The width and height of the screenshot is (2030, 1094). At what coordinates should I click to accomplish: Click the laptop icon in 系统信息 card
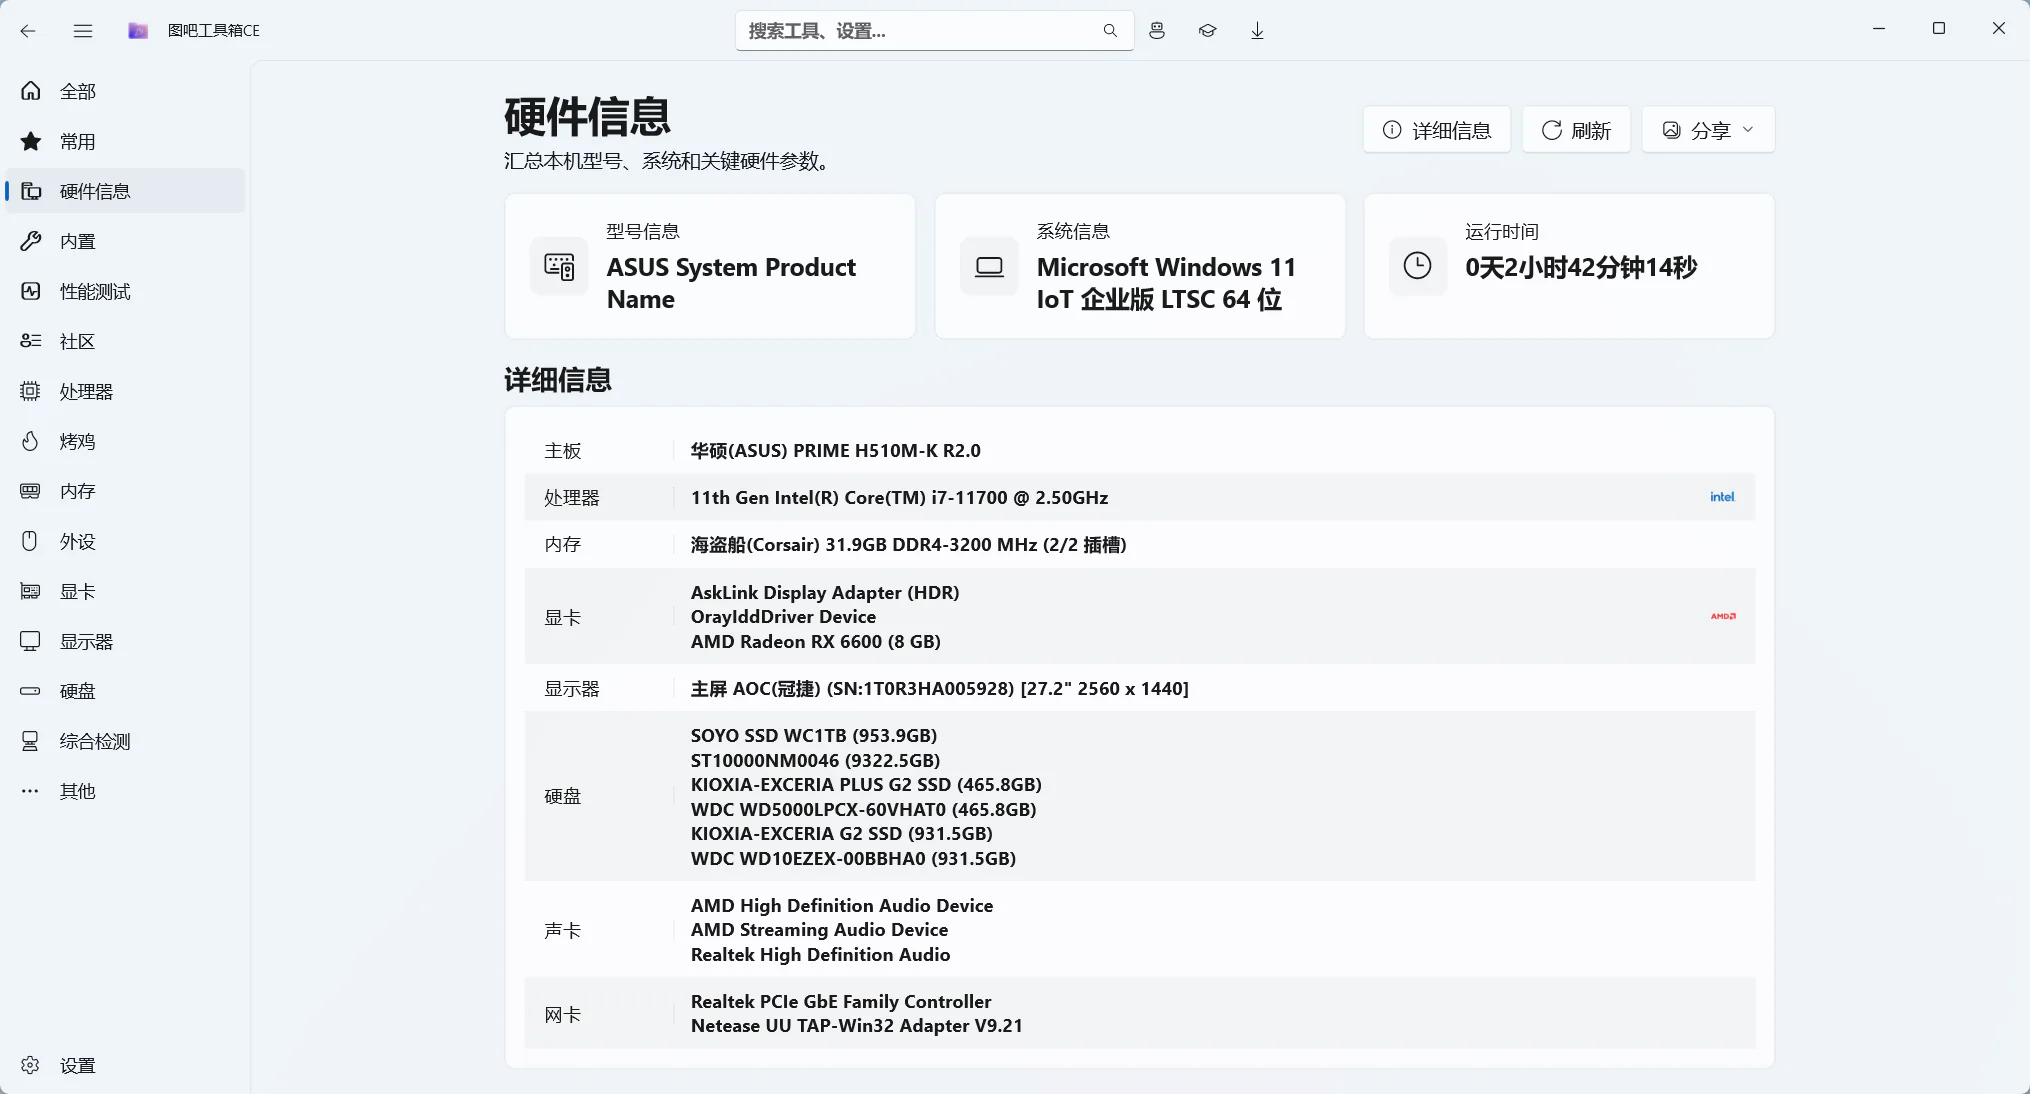click(989, 267)
